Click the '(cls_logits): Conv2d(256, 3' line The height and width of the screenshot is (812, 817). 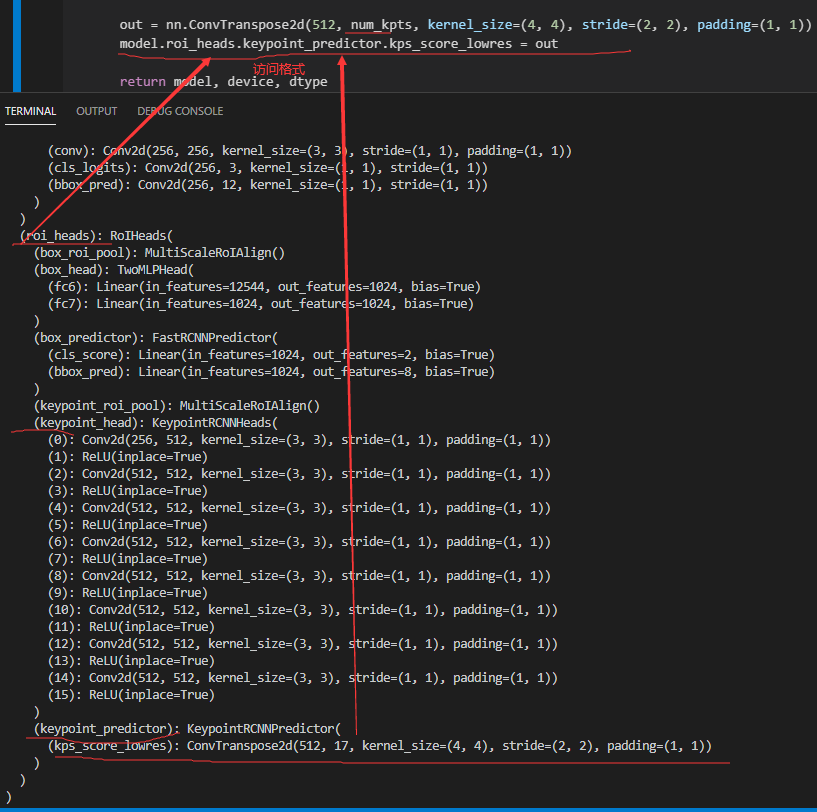[268, 168]
